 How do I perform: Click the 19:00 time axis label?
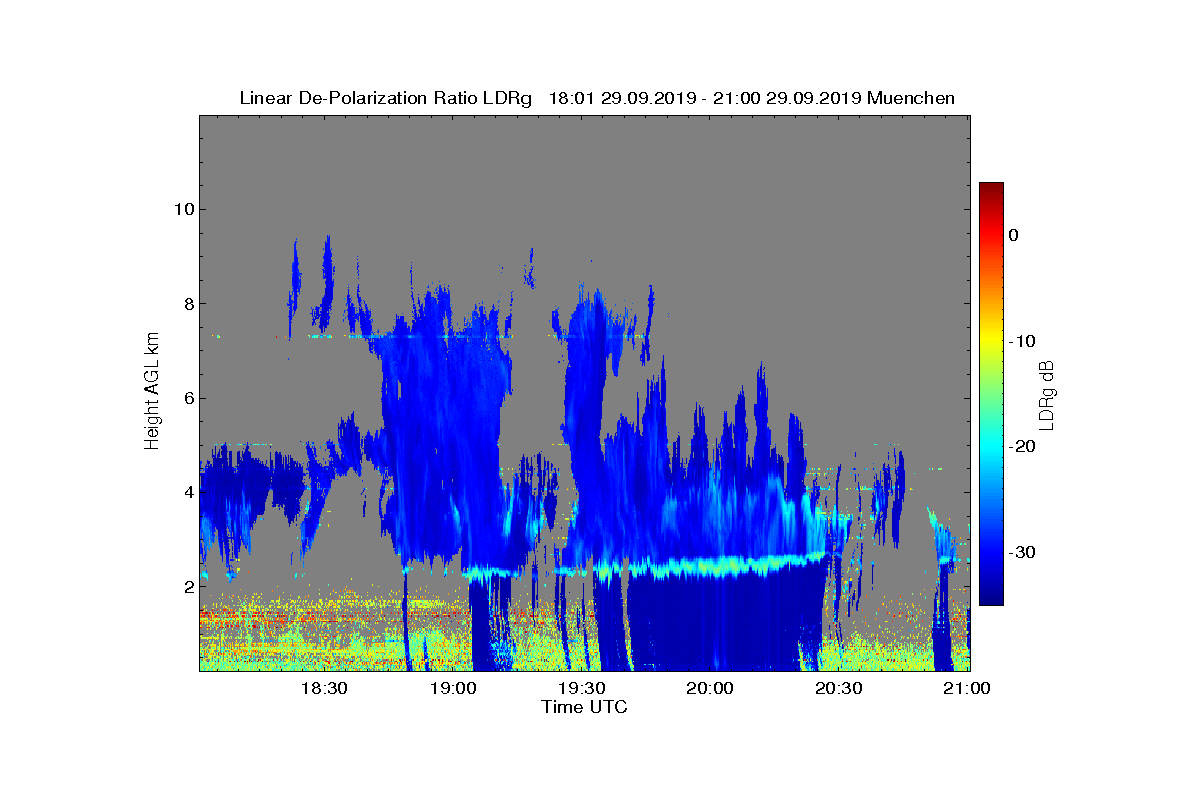tap(453, 689)
